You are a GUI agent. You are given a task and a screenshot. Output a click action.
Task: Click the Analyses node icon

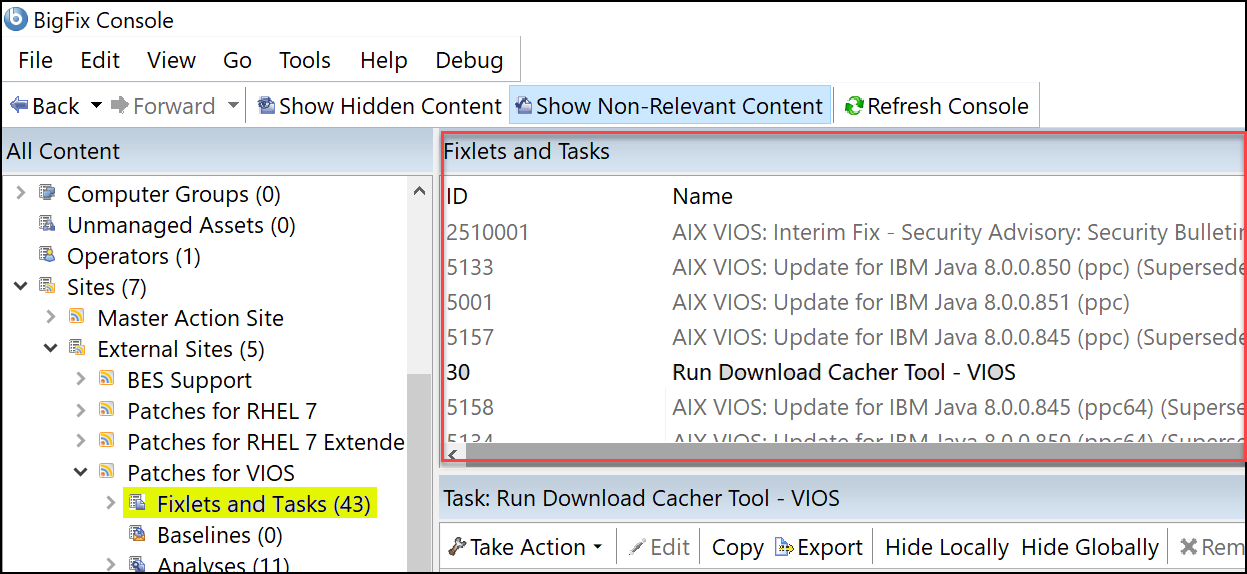(137, 565)
